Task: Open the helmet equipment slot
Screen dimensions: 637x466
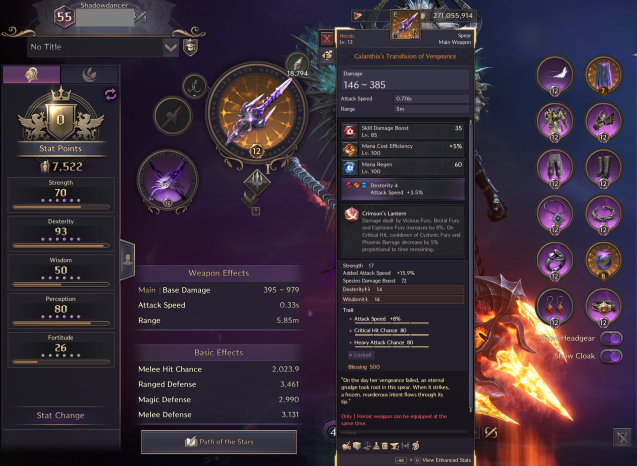Action: point(555,75)
